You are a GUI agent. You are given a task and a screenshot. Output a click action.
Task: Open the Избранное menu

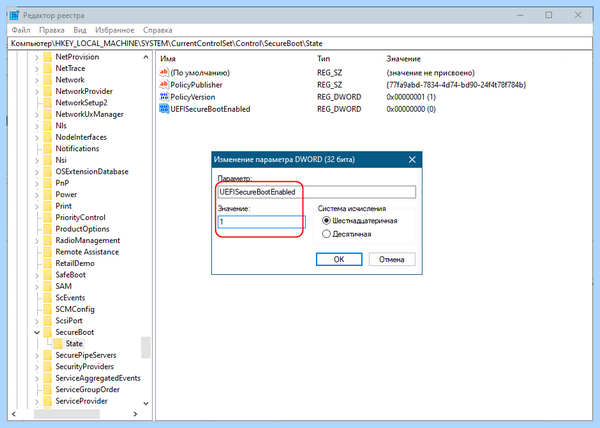click(x=114, y=30)
